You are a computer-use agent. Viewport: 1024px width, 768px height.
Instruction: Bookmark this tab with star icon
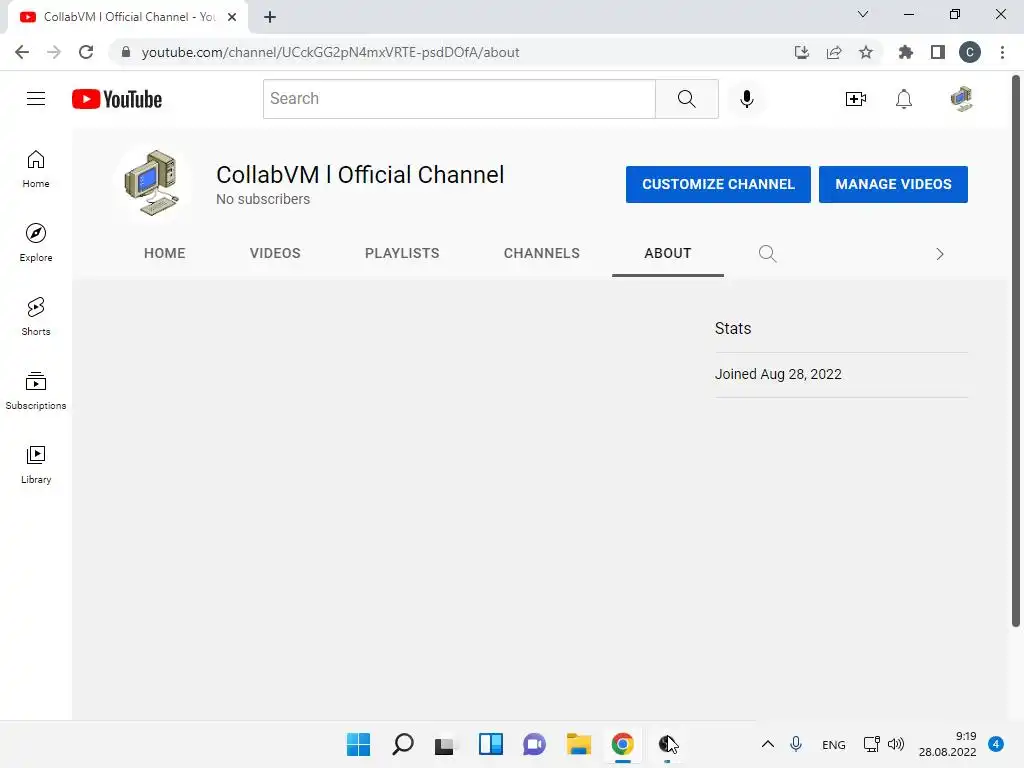[866, 52]
